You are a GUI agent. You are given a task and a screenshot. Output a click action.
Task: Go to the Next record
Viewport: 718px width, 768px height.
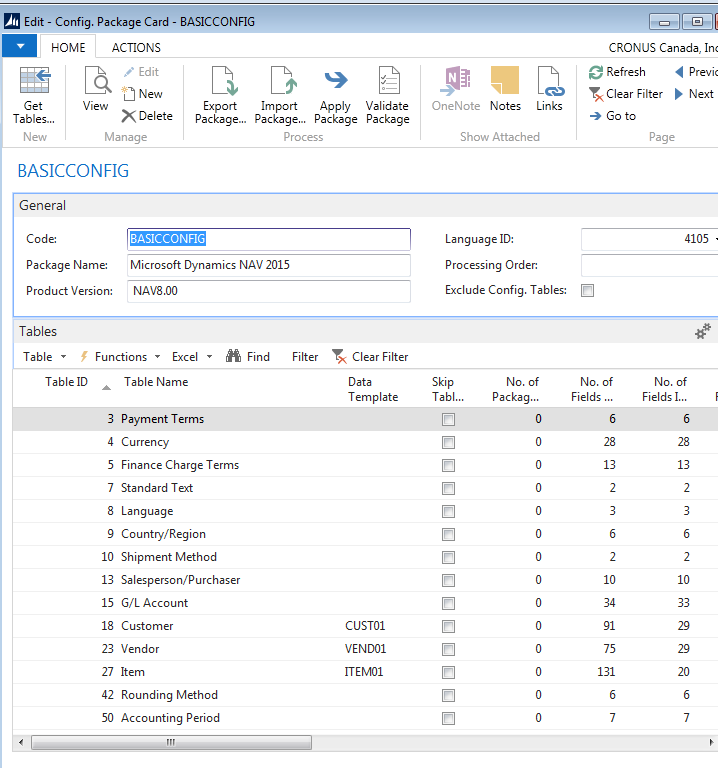tap(694, 94)
